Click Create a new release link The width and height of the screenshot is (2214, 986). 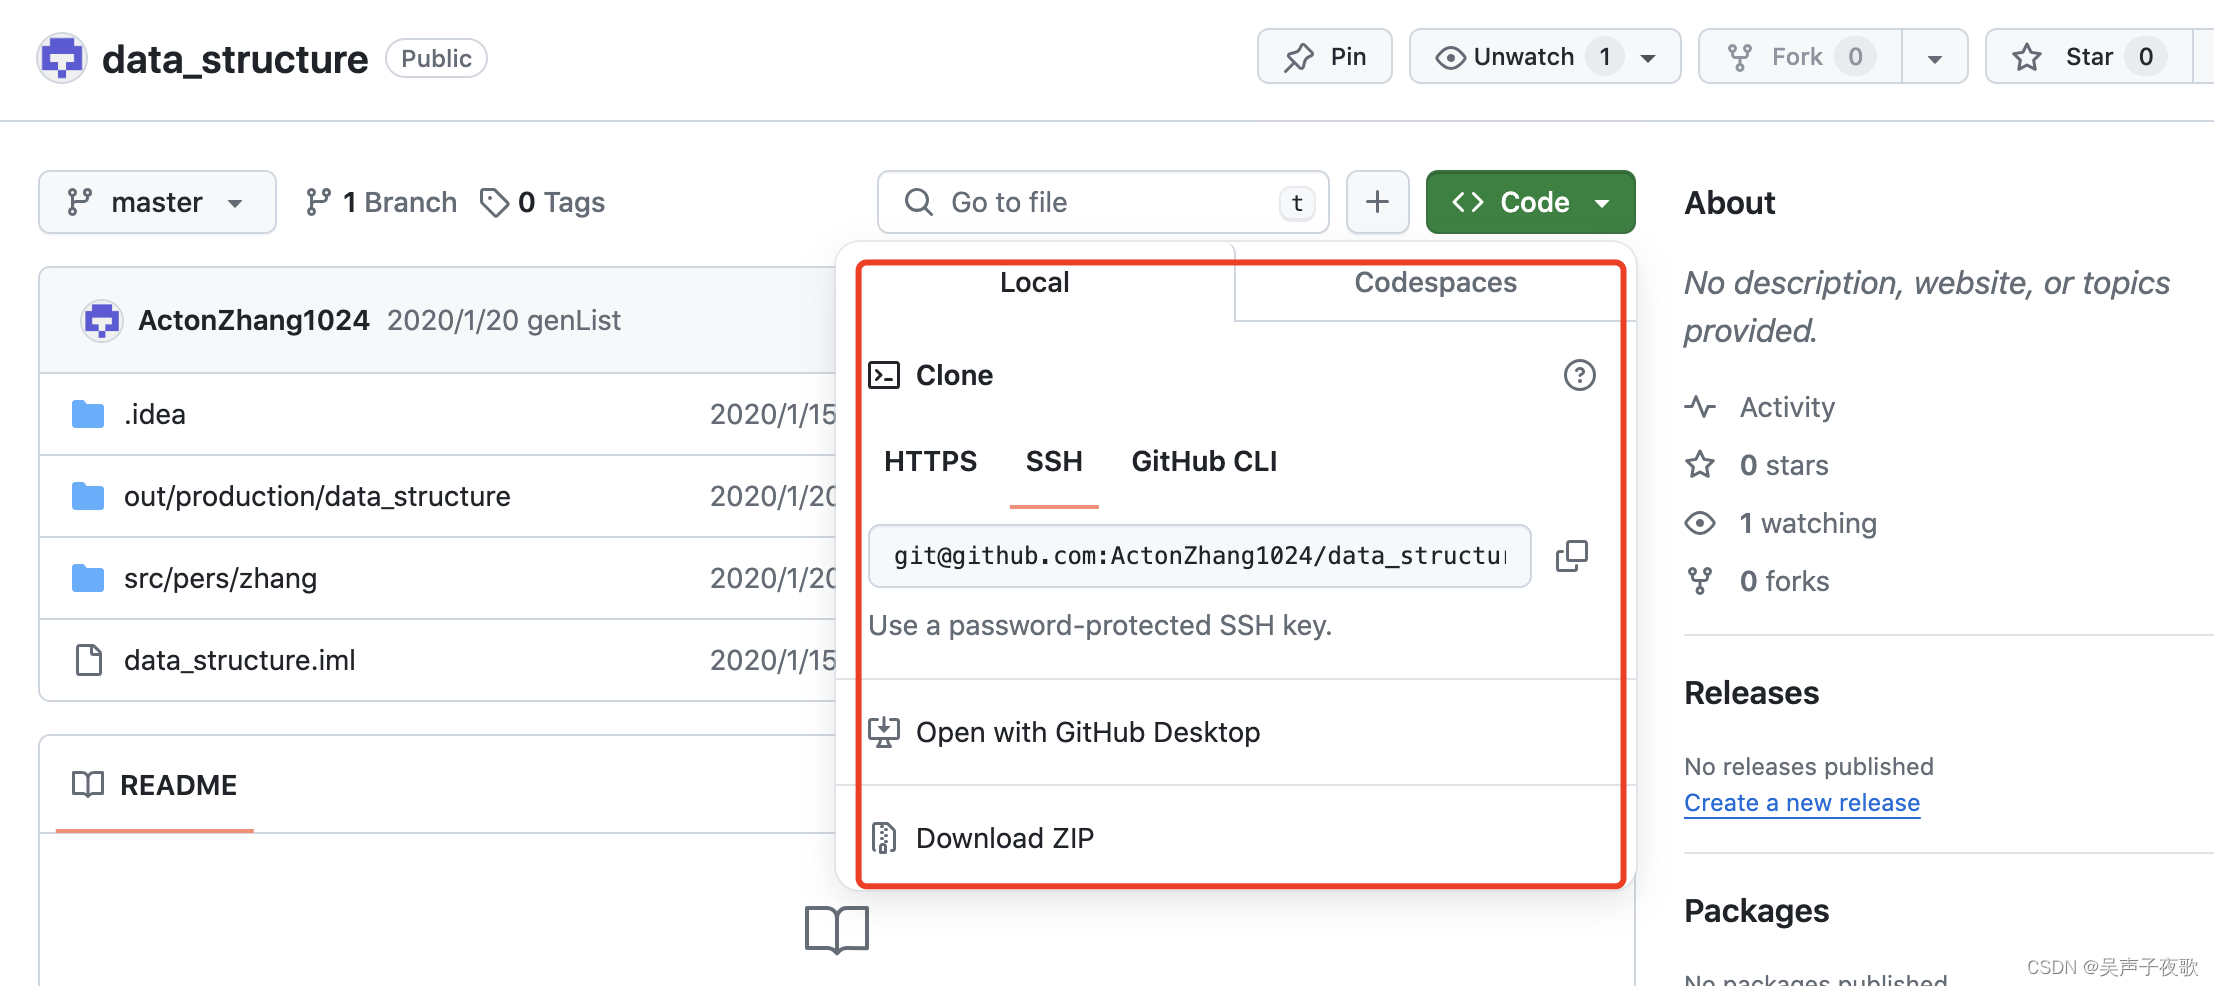point(1802,803)
